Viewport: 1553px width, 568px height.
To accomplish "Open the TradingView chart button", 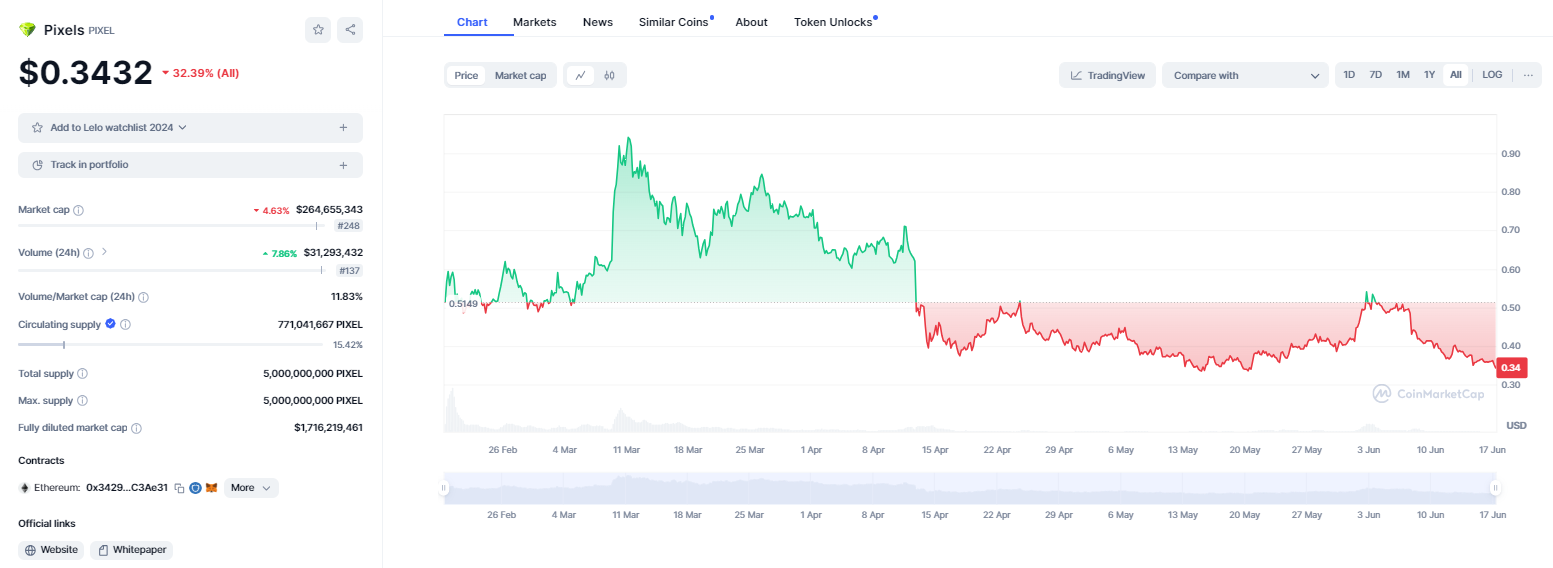I will [1108, 75].
